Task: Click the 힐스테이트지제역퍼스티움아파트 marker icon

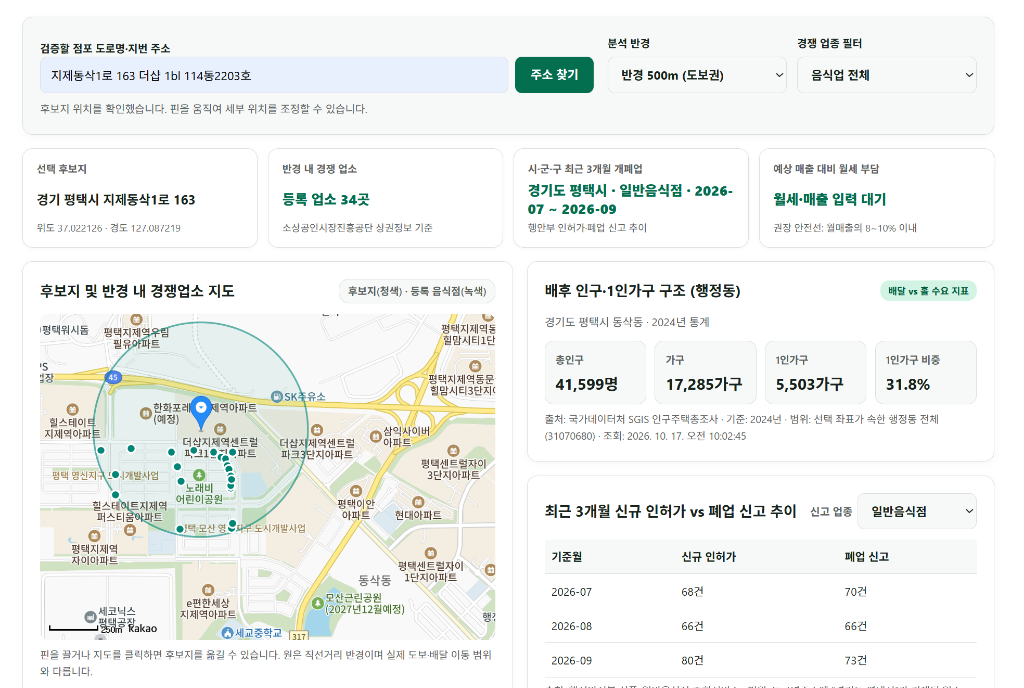Action: pos(130,530)
